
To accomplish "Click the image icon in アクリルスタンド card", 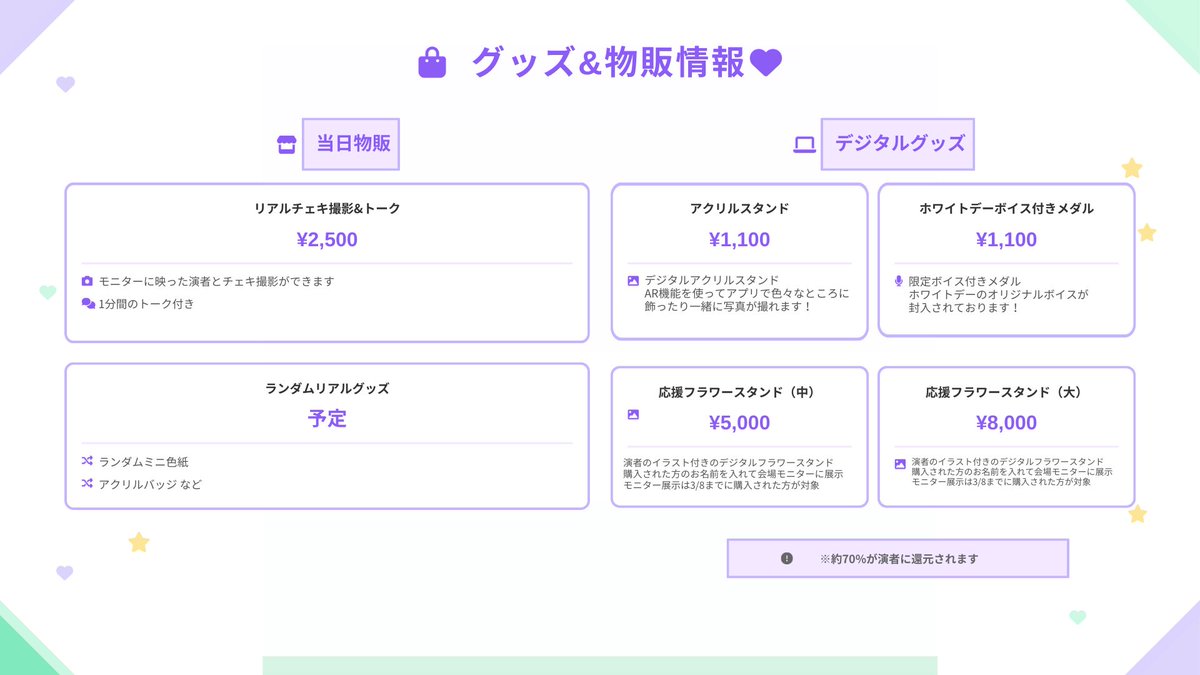I will [633, 280].
